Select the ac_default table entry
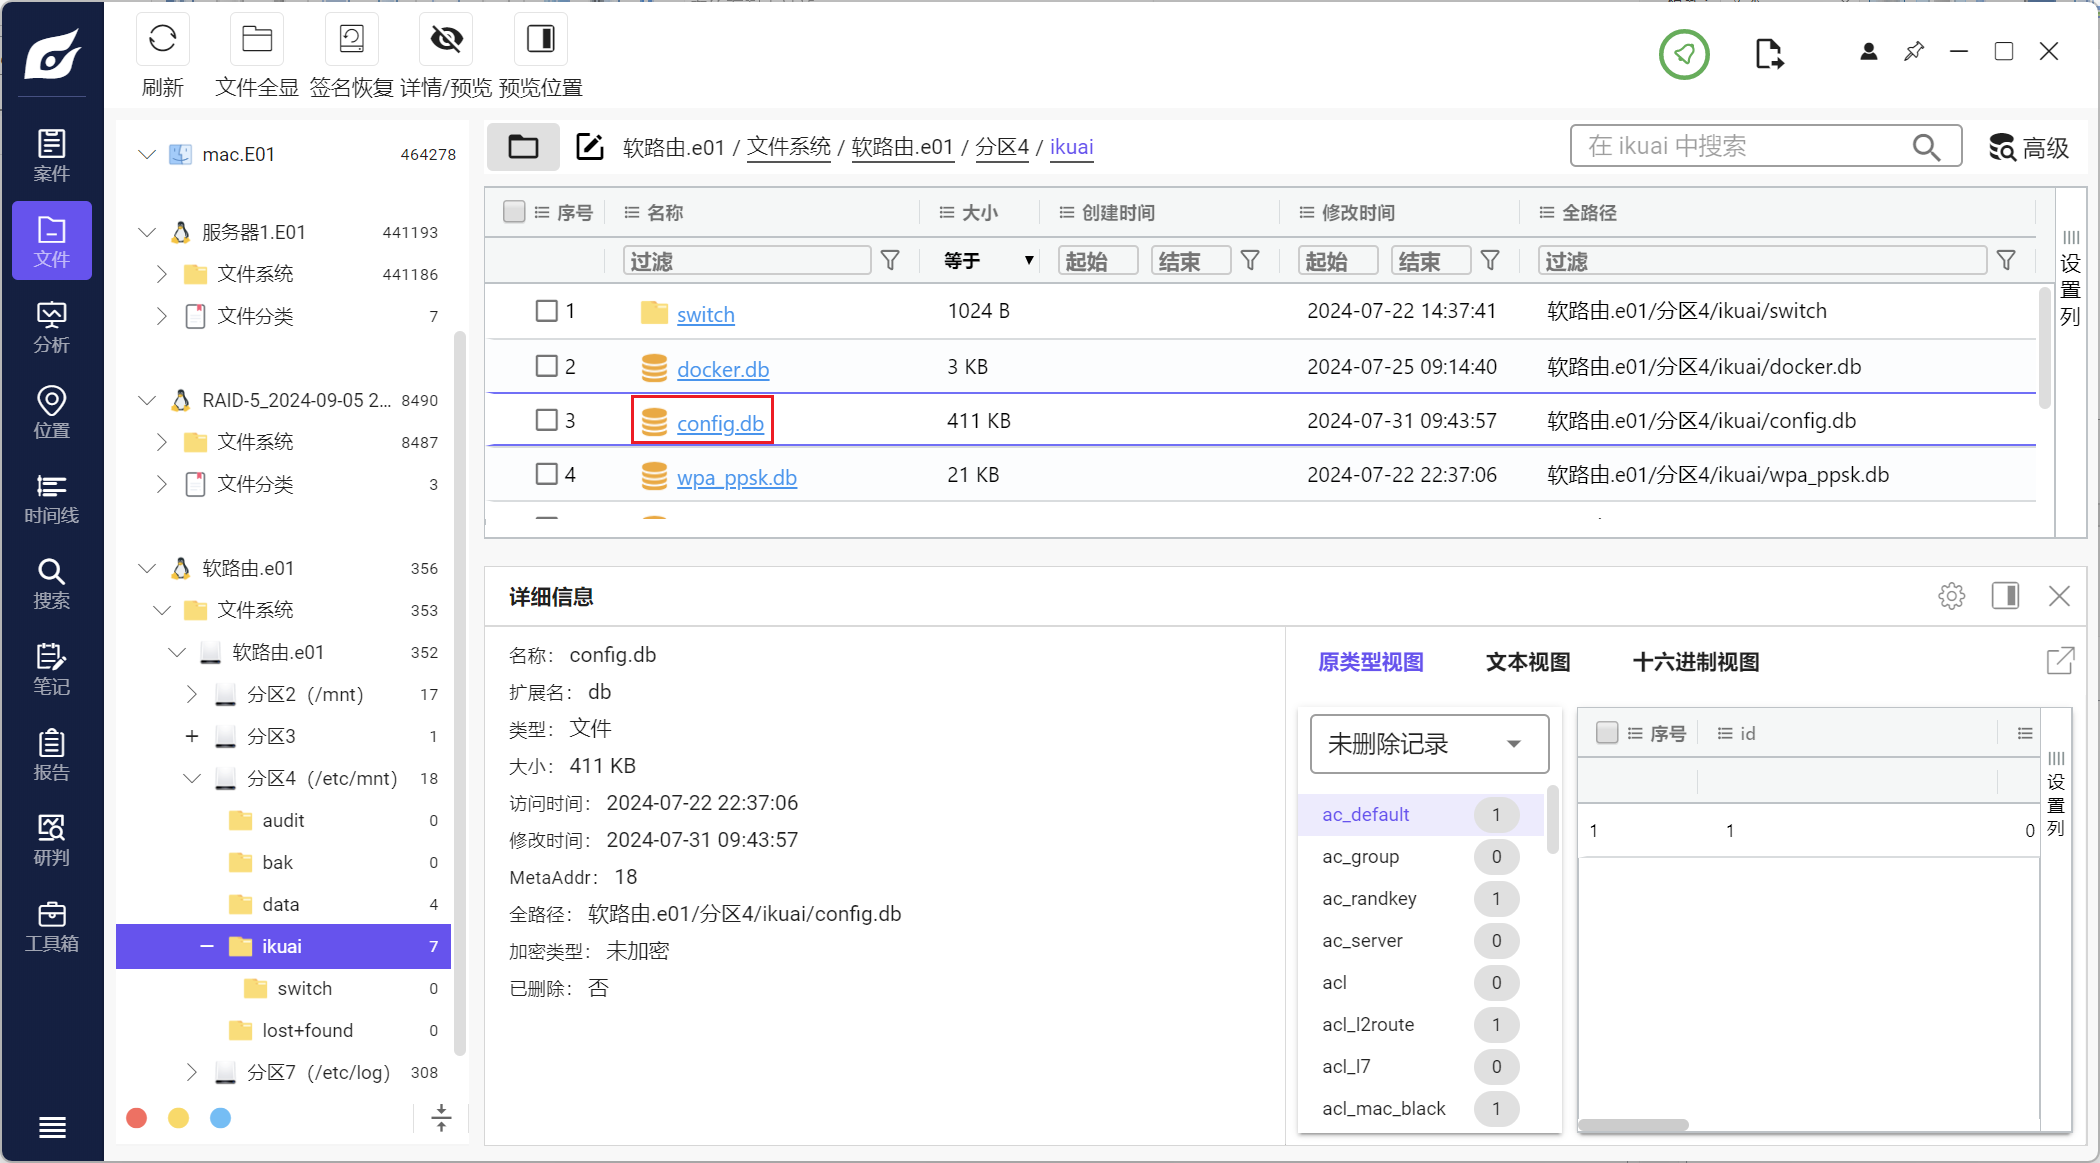2100x1163 pixels. tap(1421, 814)
